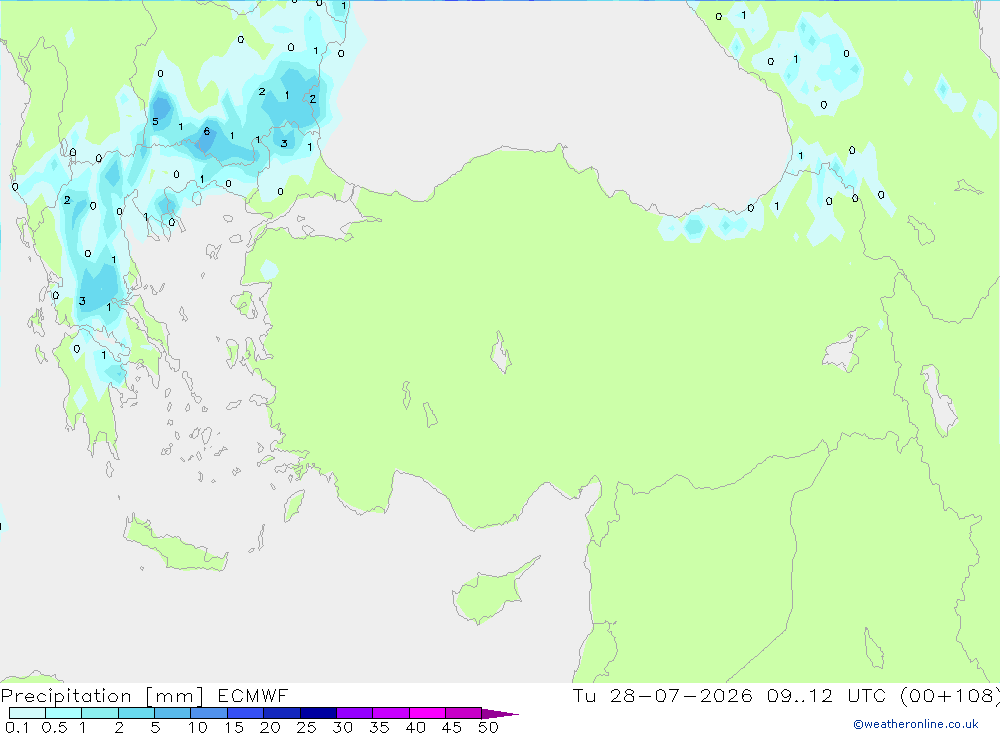Click the "10" legend scale label
This screenshot has height=733, width=1000.
[198, 727]
